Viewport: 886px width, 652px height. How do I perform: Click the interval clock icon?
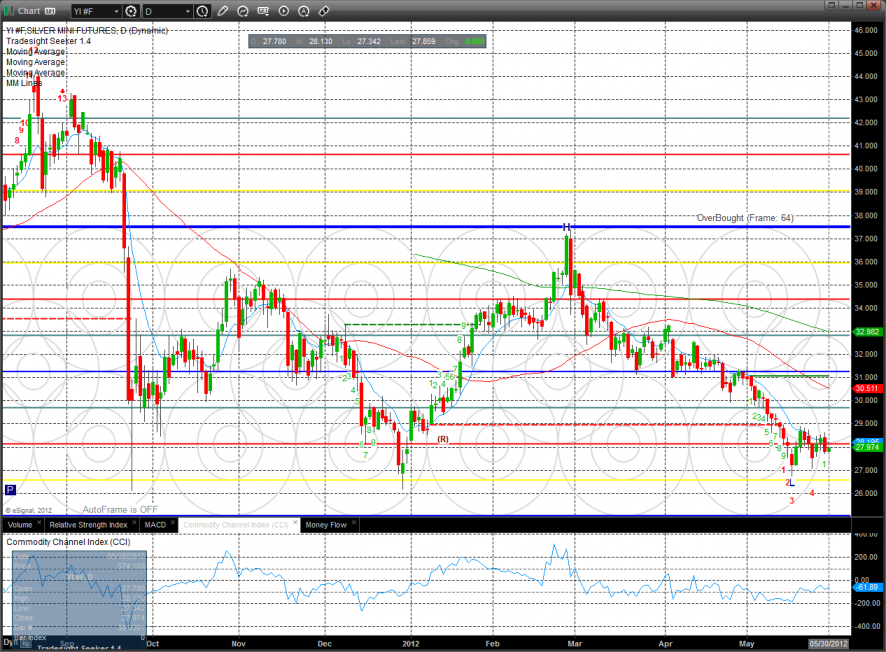[203, 11]
